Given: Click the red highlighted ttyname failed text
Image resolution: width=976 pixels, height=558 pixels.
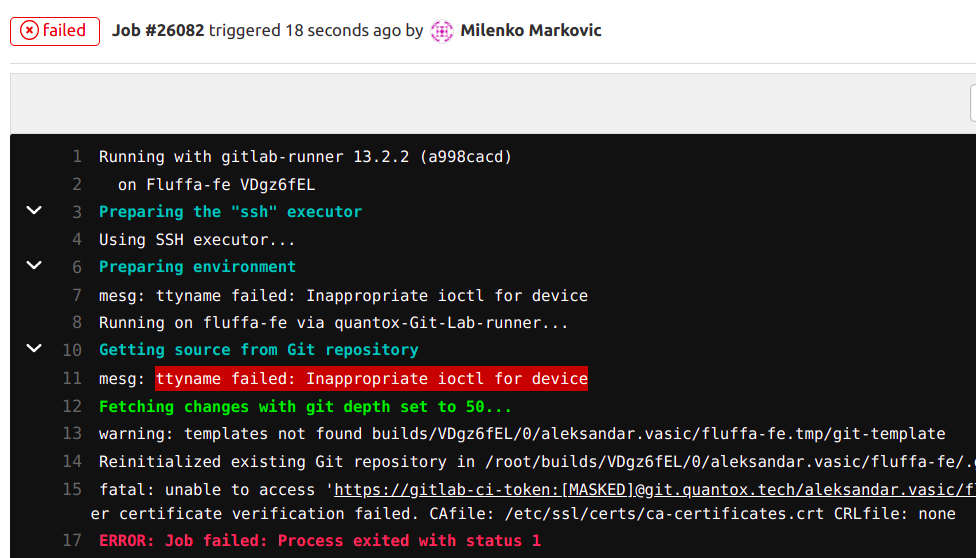Looking at the screenshot, I should [371, 379].
